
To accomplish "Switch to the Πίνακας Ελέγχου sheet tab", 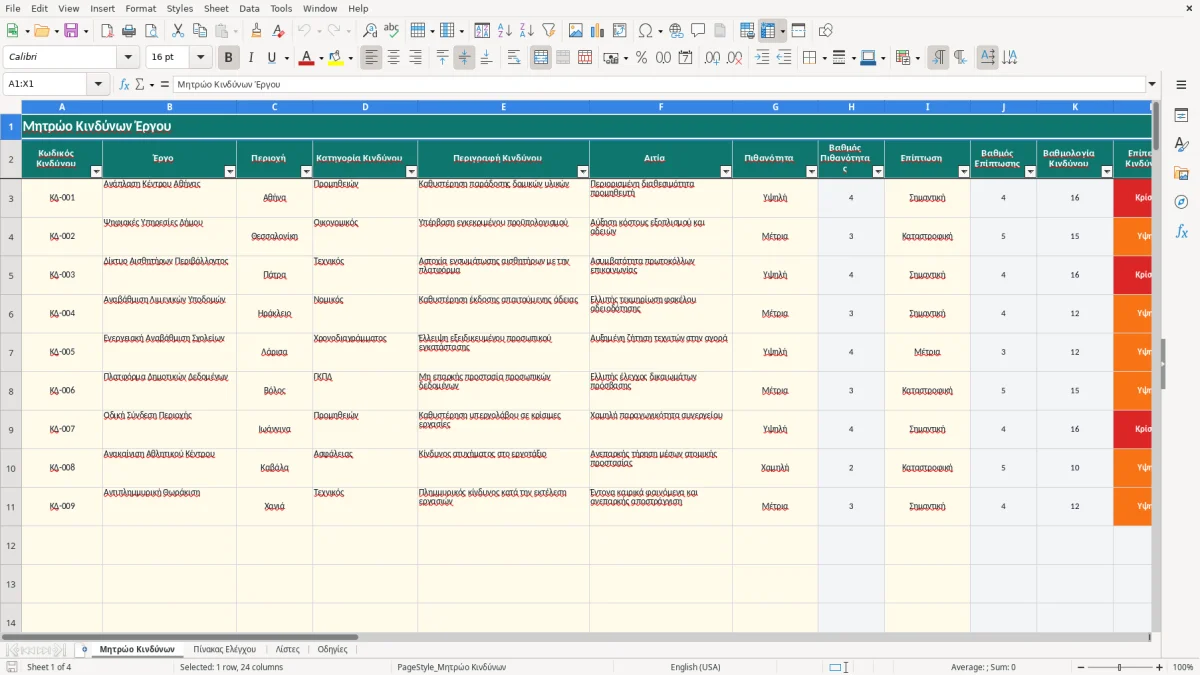I will click(225, 649).
